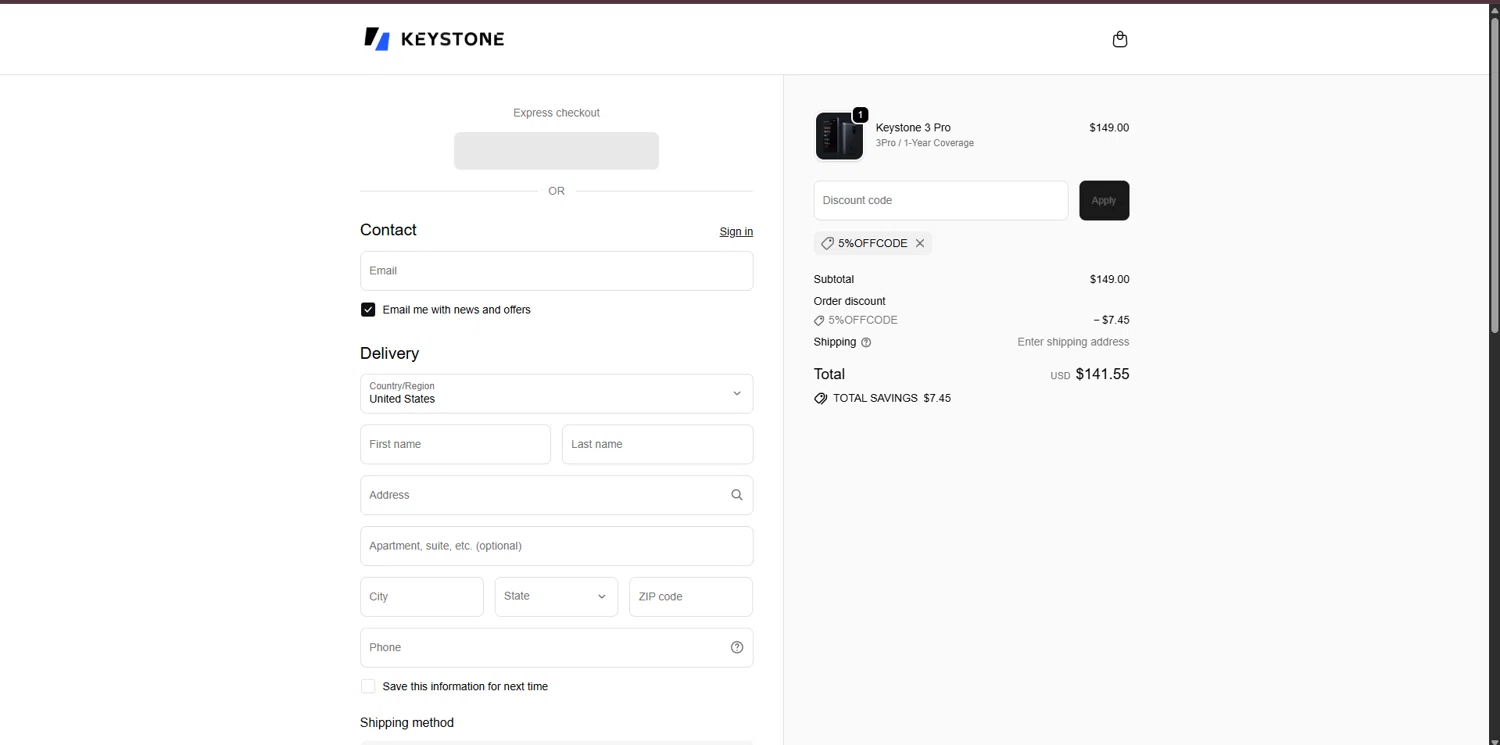Click the Keystone logo in header

(434, 39)
